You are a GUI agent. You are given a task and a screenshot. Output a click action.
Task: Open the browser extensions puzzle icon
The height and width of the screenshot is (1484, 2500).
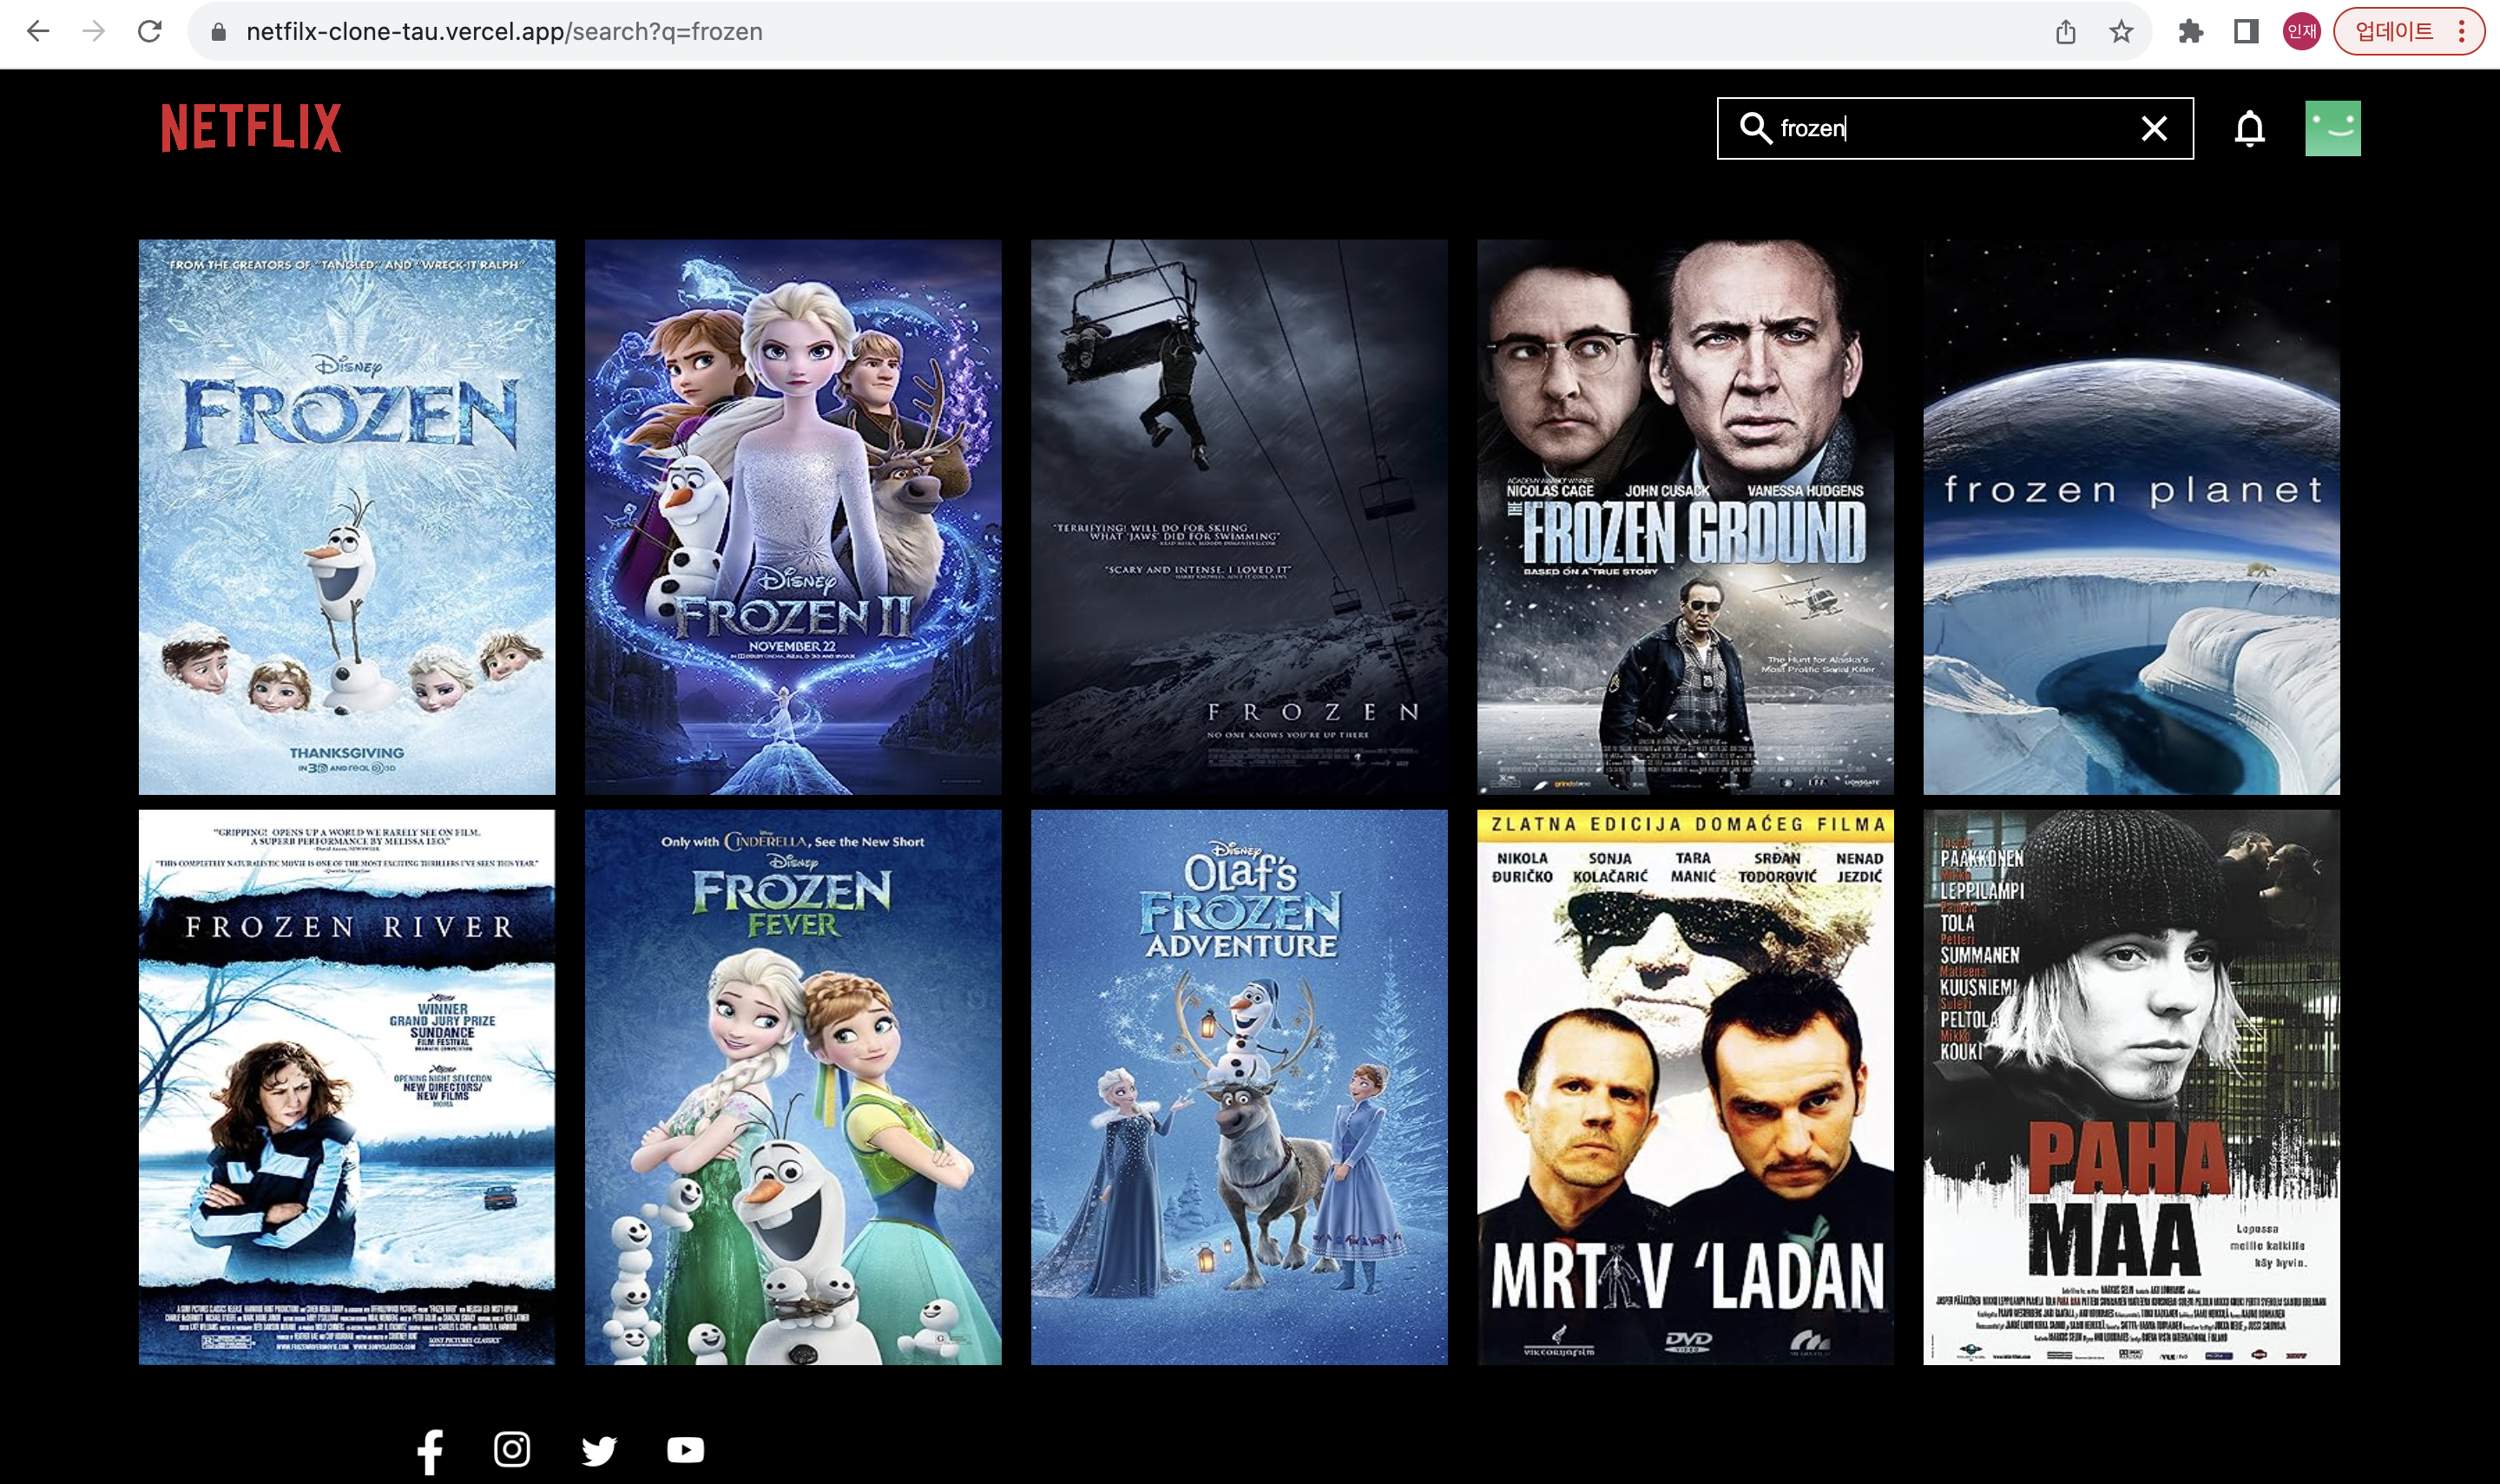(2190, 32)
